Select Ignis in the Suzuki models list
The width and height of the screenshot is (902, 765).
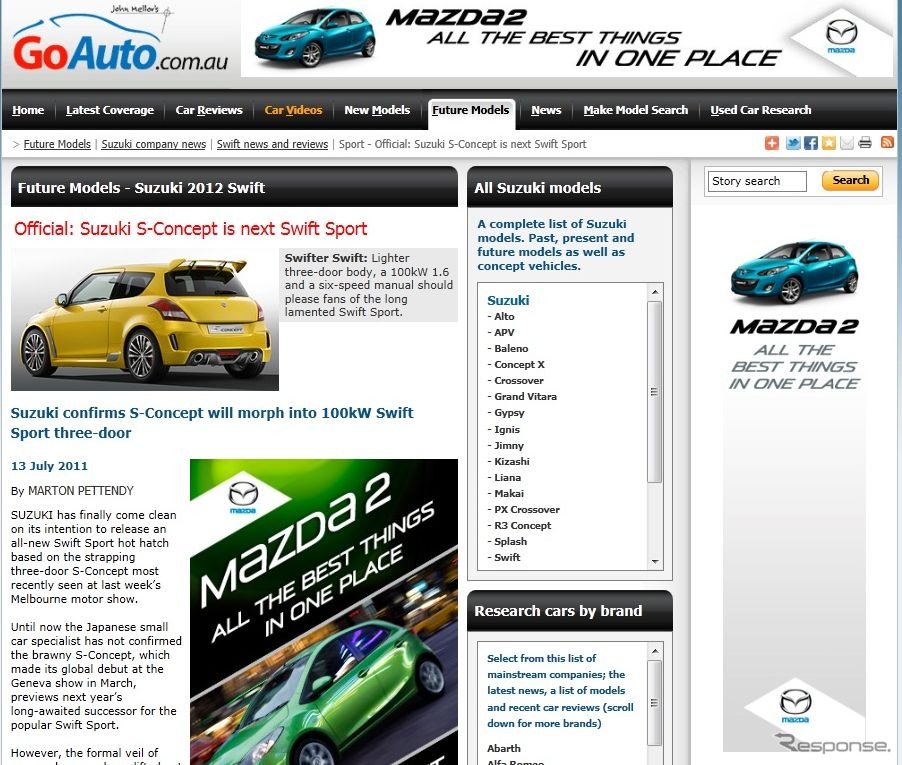(x=507, y=430)
